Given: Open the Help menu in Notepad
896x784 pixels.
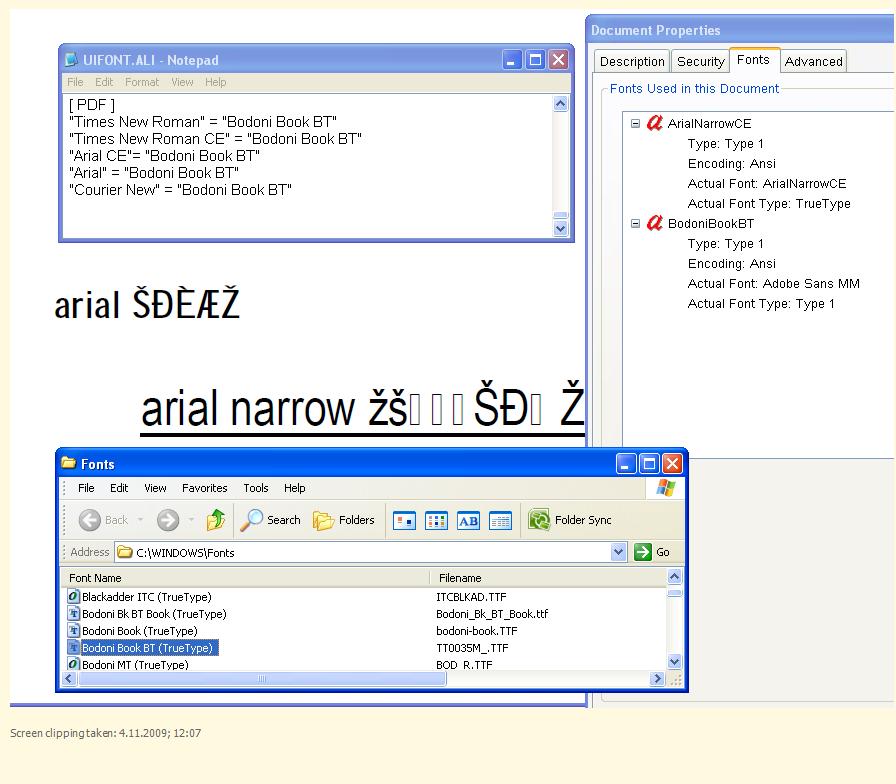Looking at the screenshot, I should pyautogui.click(x=215, y=82).
